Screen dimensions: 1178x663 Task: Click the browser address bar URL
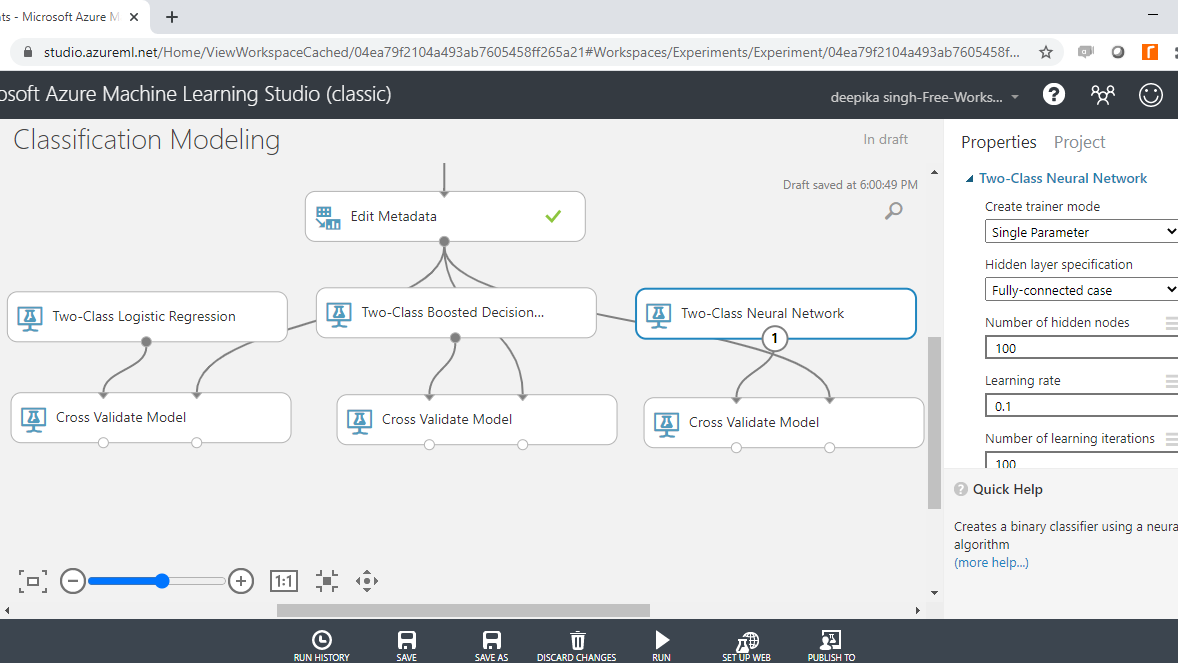point(531,52)
